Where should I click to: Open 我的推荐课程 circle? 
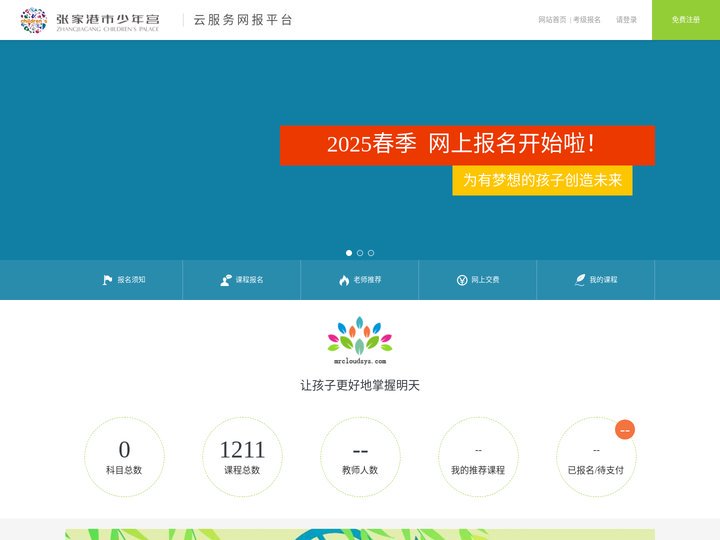click(x=478, y=457)
